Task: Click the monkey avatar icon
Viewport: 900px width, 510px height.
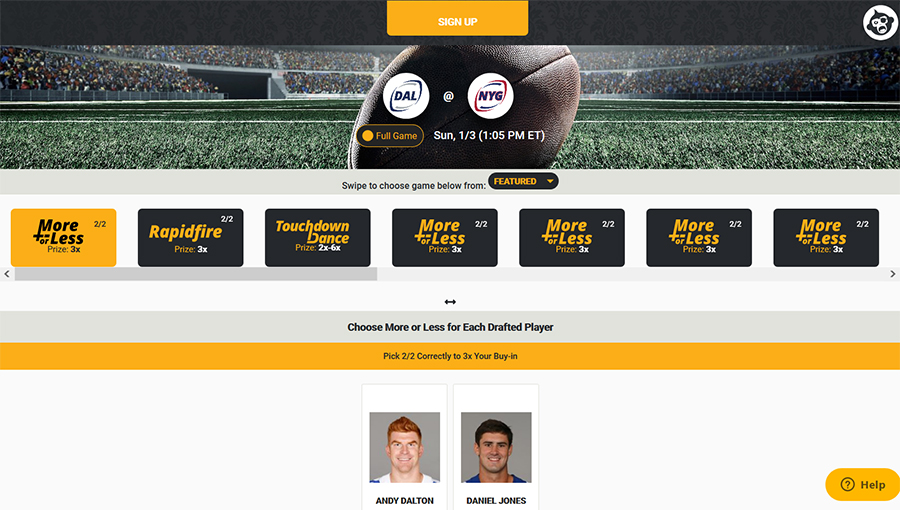Action: 879,23
